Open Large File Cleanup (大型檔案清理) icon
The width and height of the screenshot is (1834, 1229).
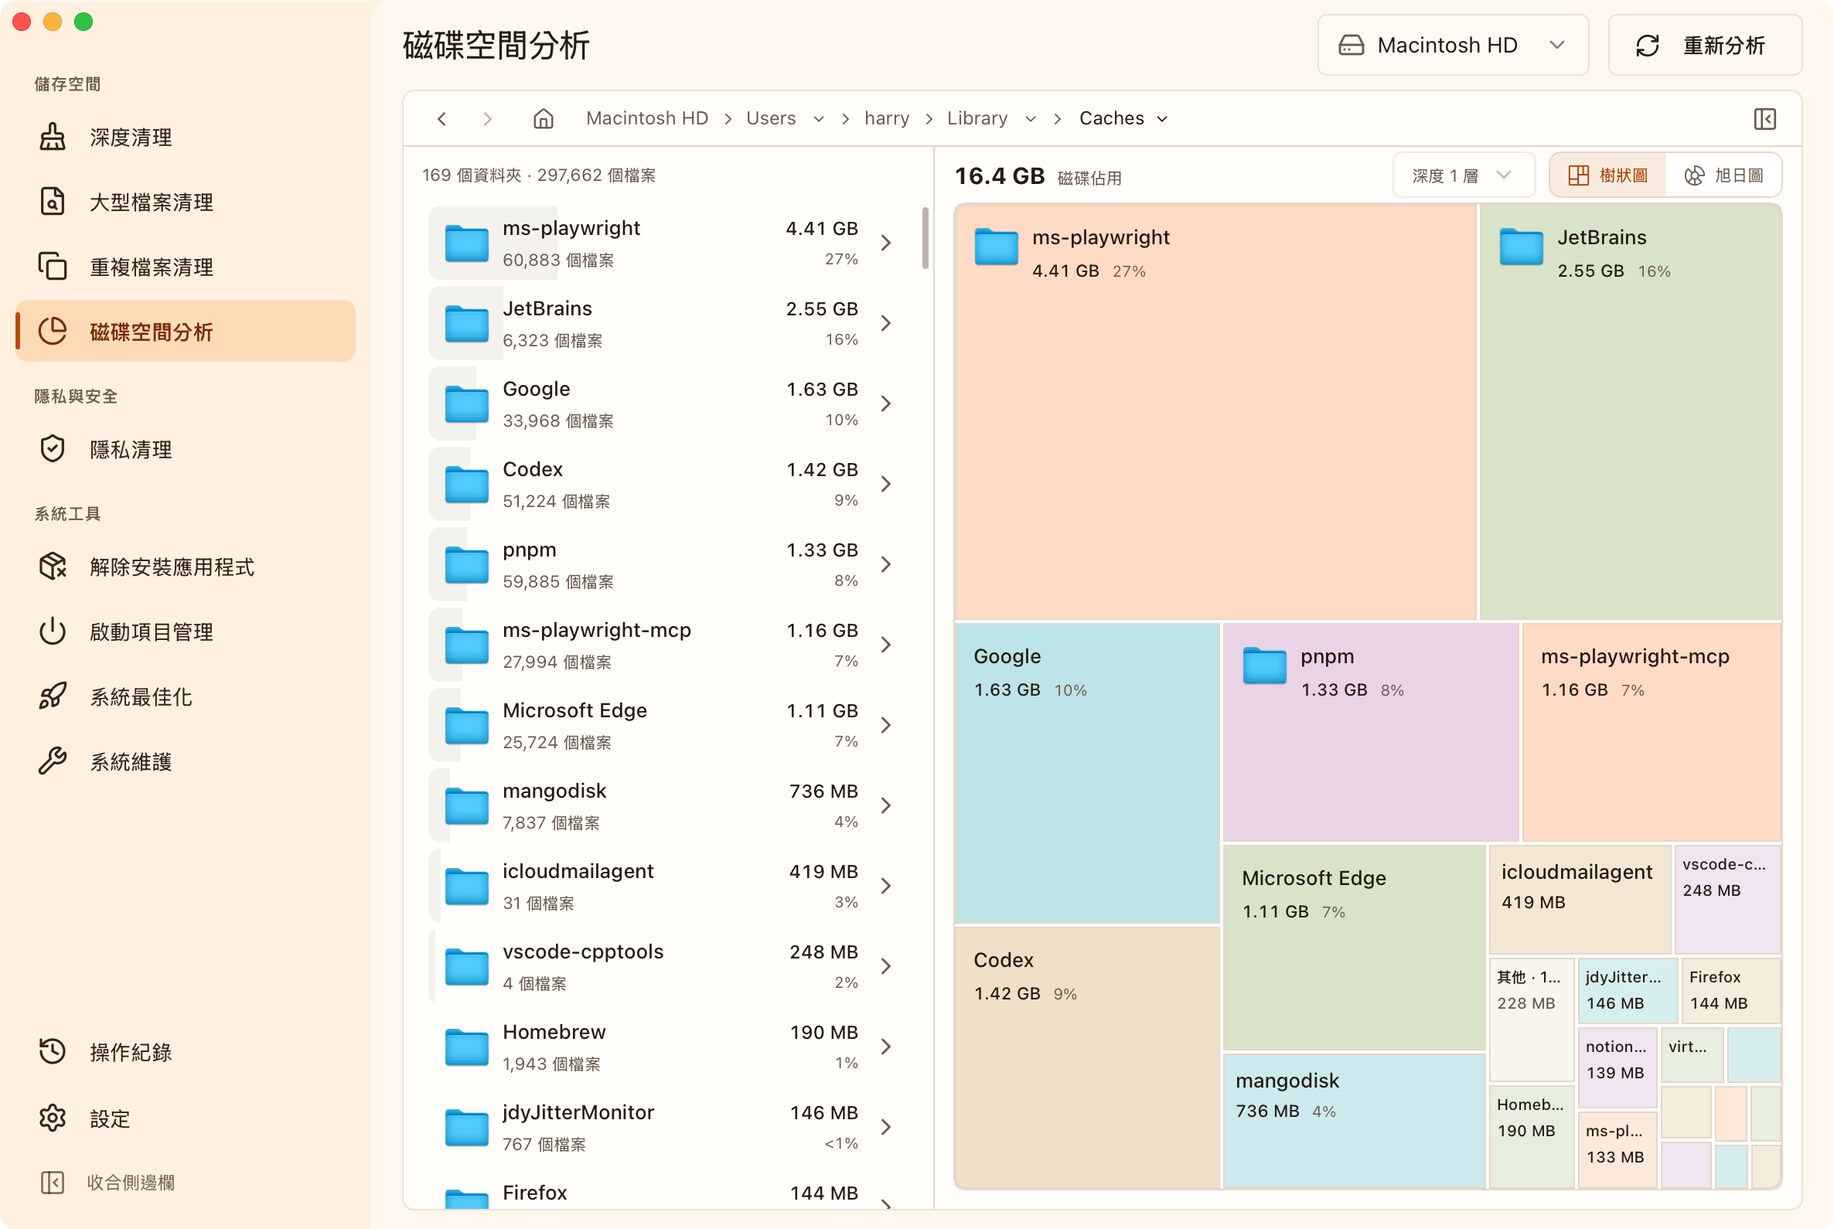52,202
